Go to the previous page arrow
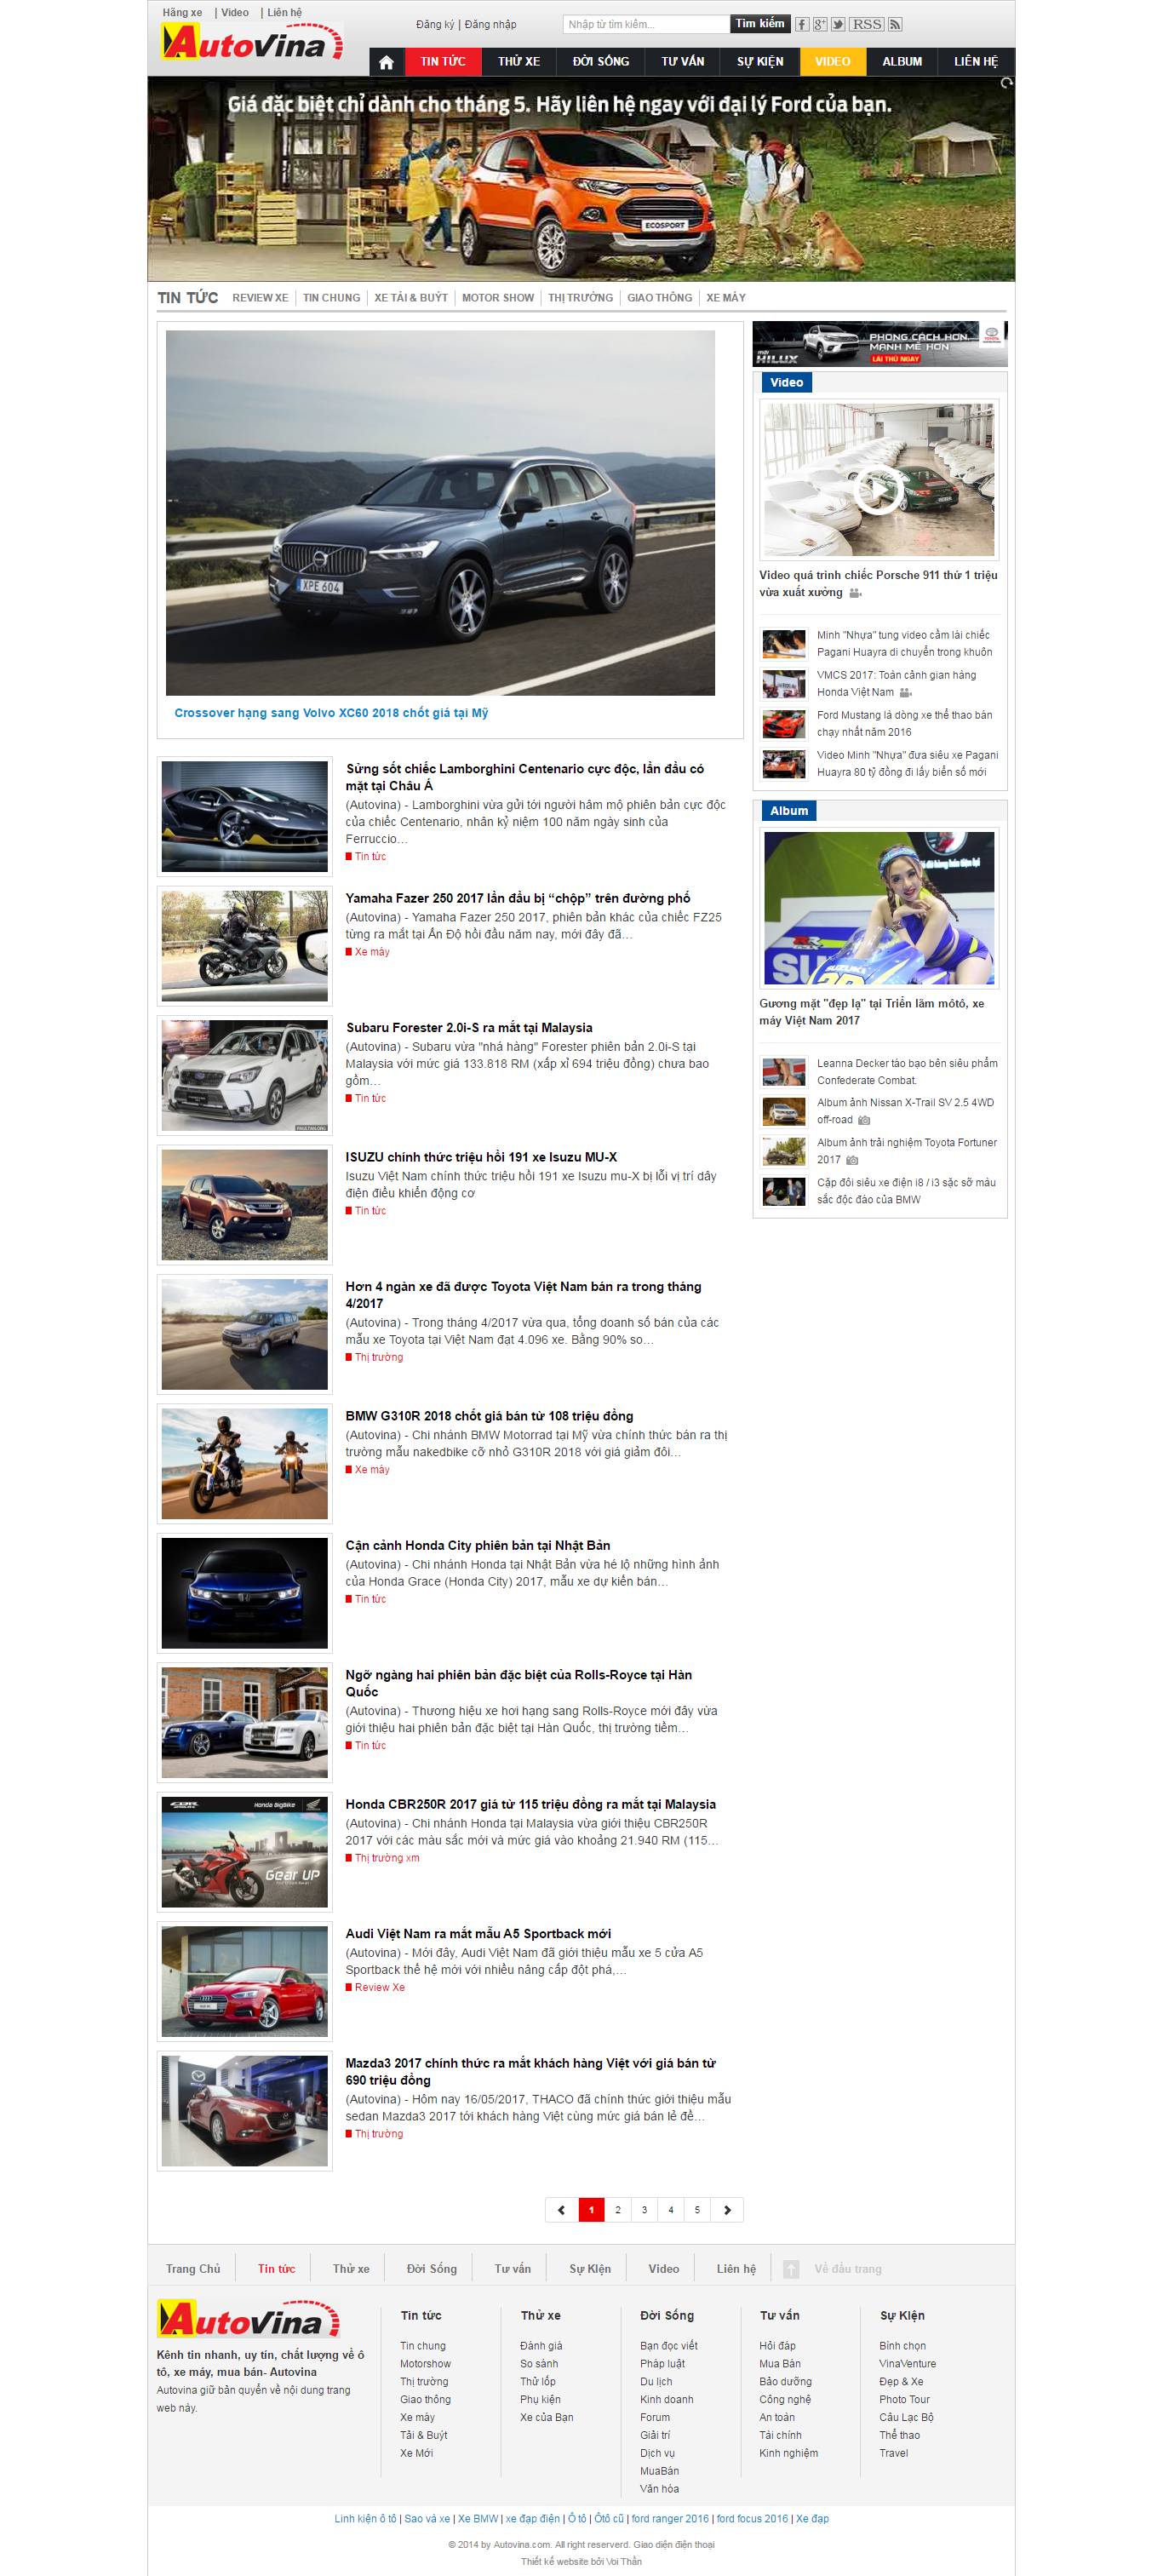This screenshot has height=2576, width=1163. (561, 2209)
